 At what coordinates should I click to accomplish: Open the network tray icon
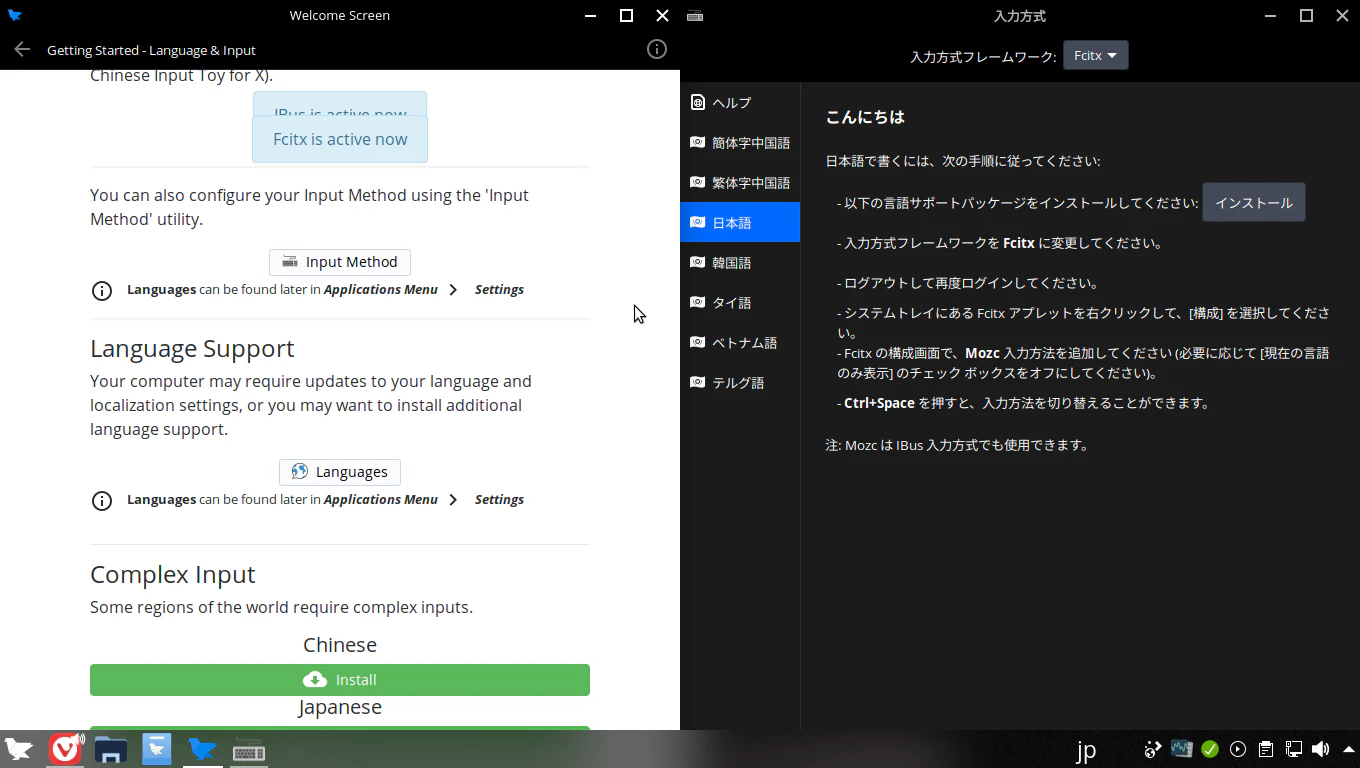coord(1293,749)
